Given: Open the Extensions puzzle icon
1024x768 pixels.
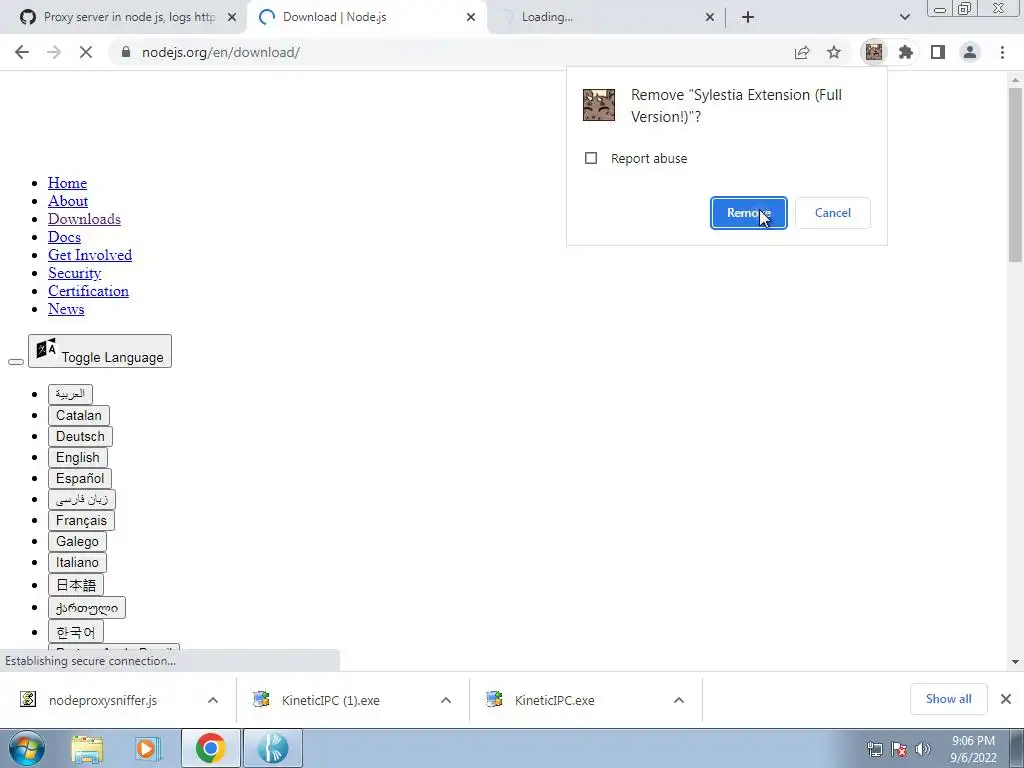Looking at the screenshot, I should [x=906, y=52].
